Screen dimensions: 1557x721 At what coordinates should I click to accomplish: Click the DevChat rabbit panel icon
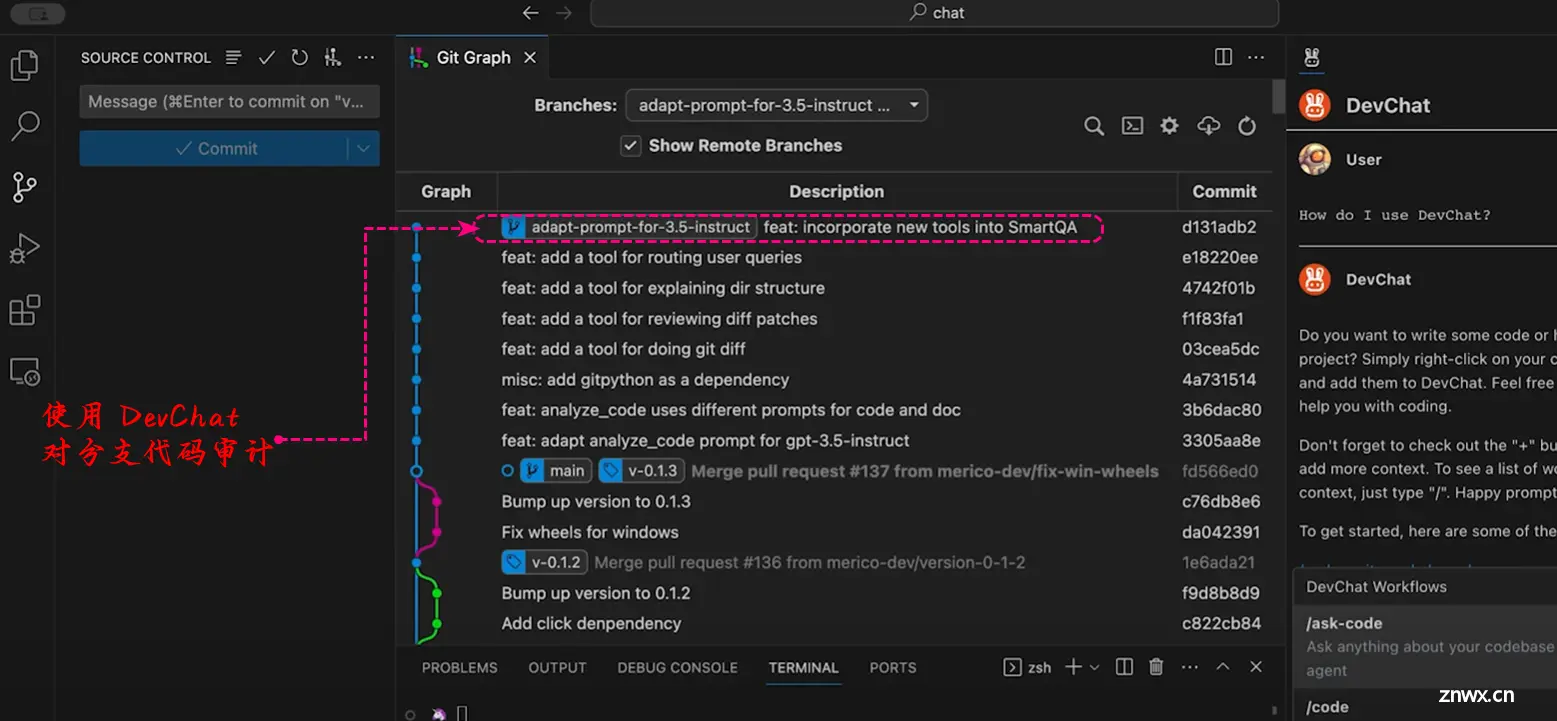click(1312, 58)
